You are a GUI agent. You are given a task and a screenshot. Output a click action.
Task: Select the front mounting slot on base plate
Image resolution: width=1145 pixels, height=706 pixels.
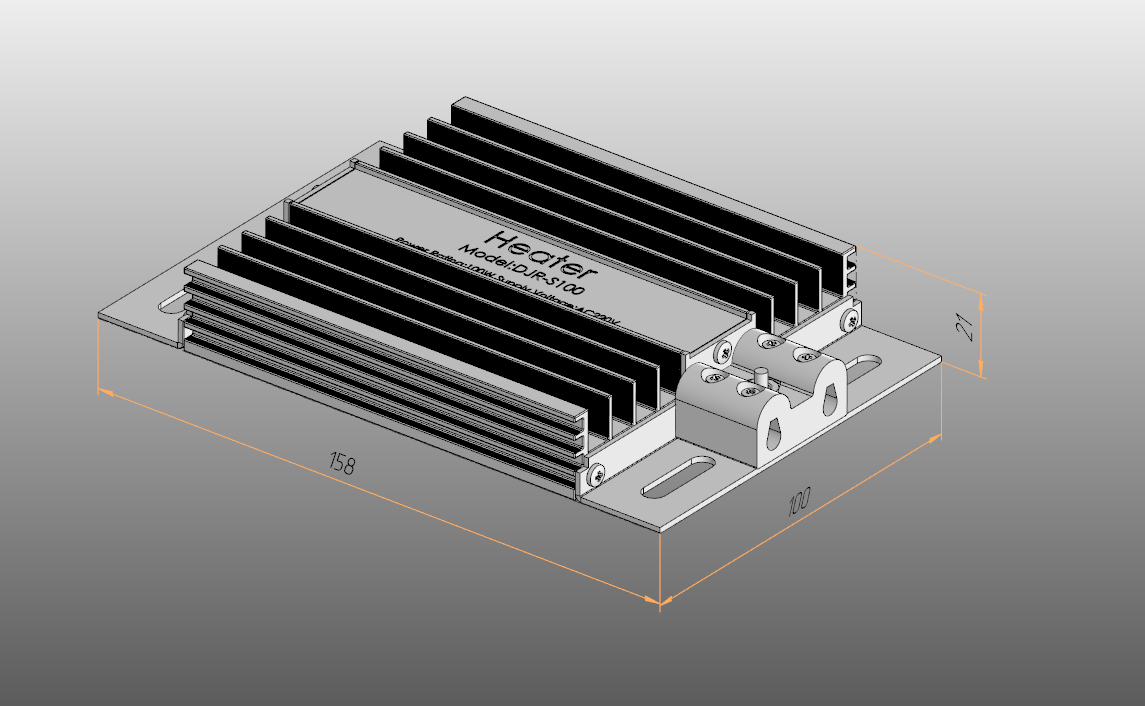(677, 478)
